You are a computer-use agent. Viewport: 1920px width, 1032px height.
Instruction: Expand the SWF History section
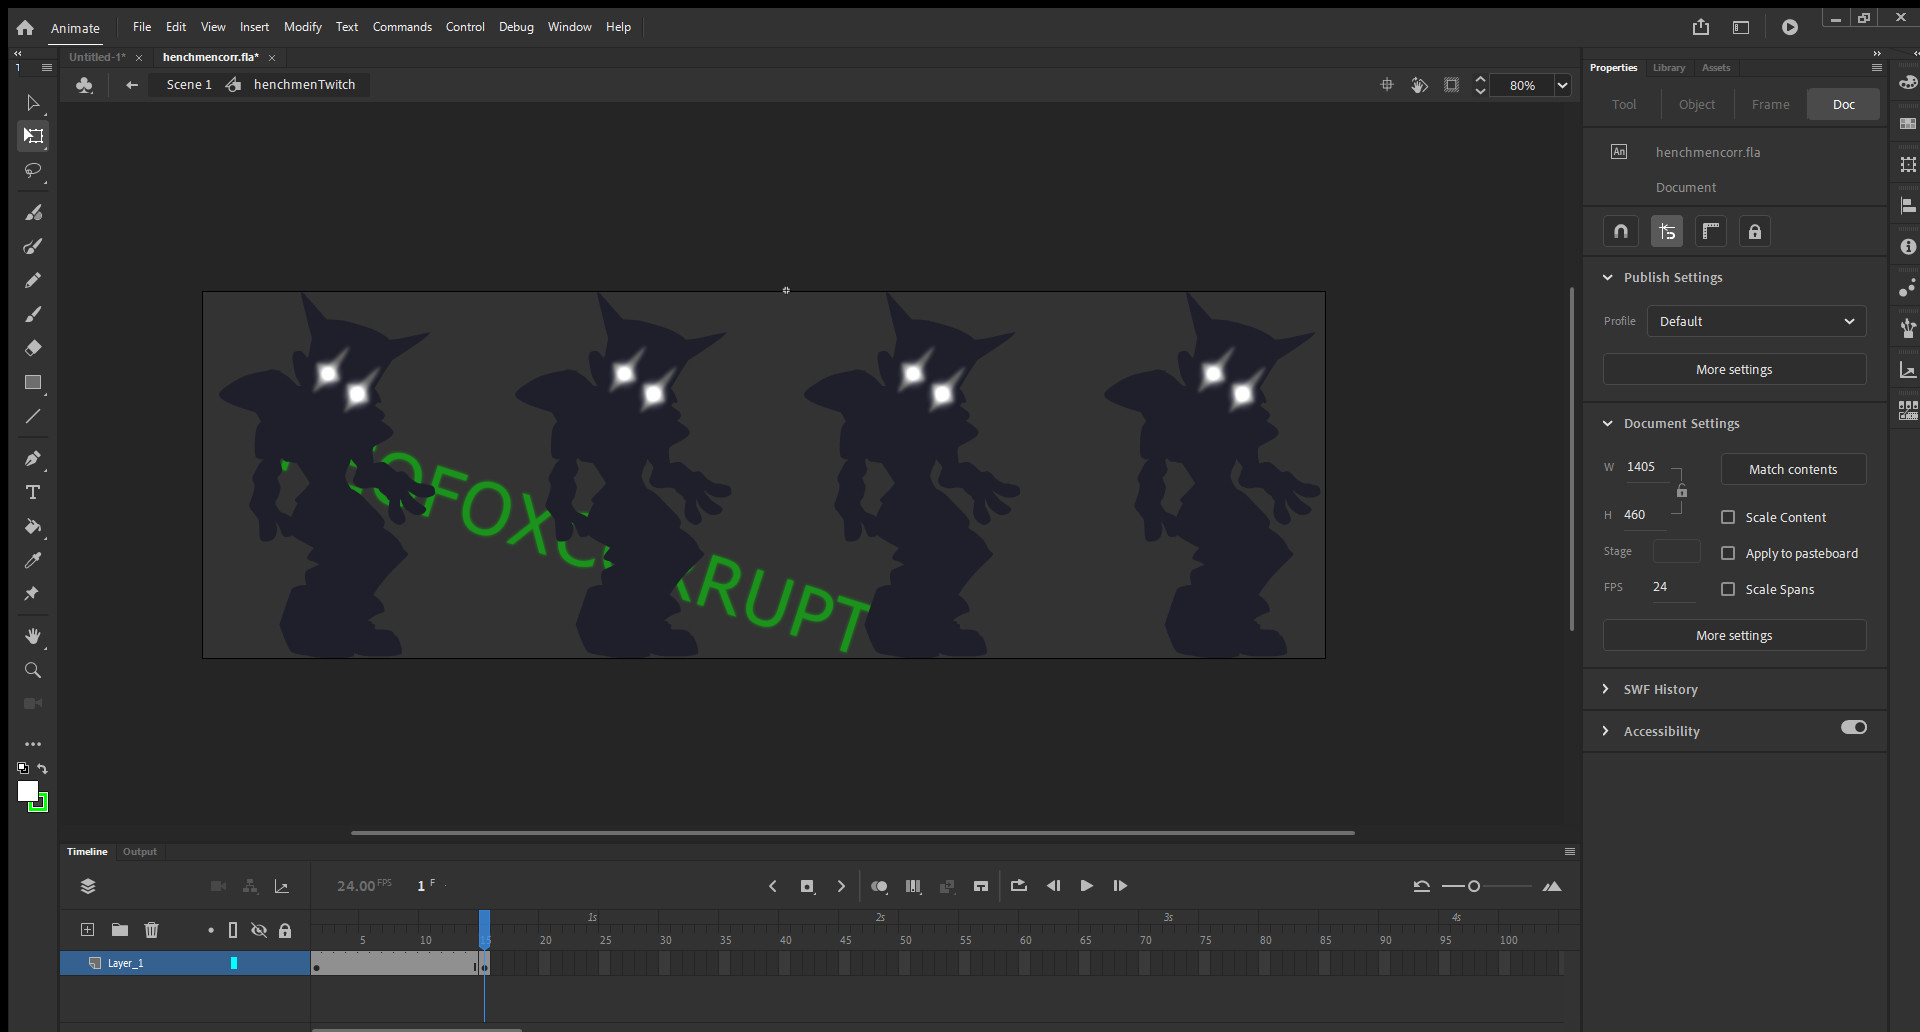(1607, 689)
